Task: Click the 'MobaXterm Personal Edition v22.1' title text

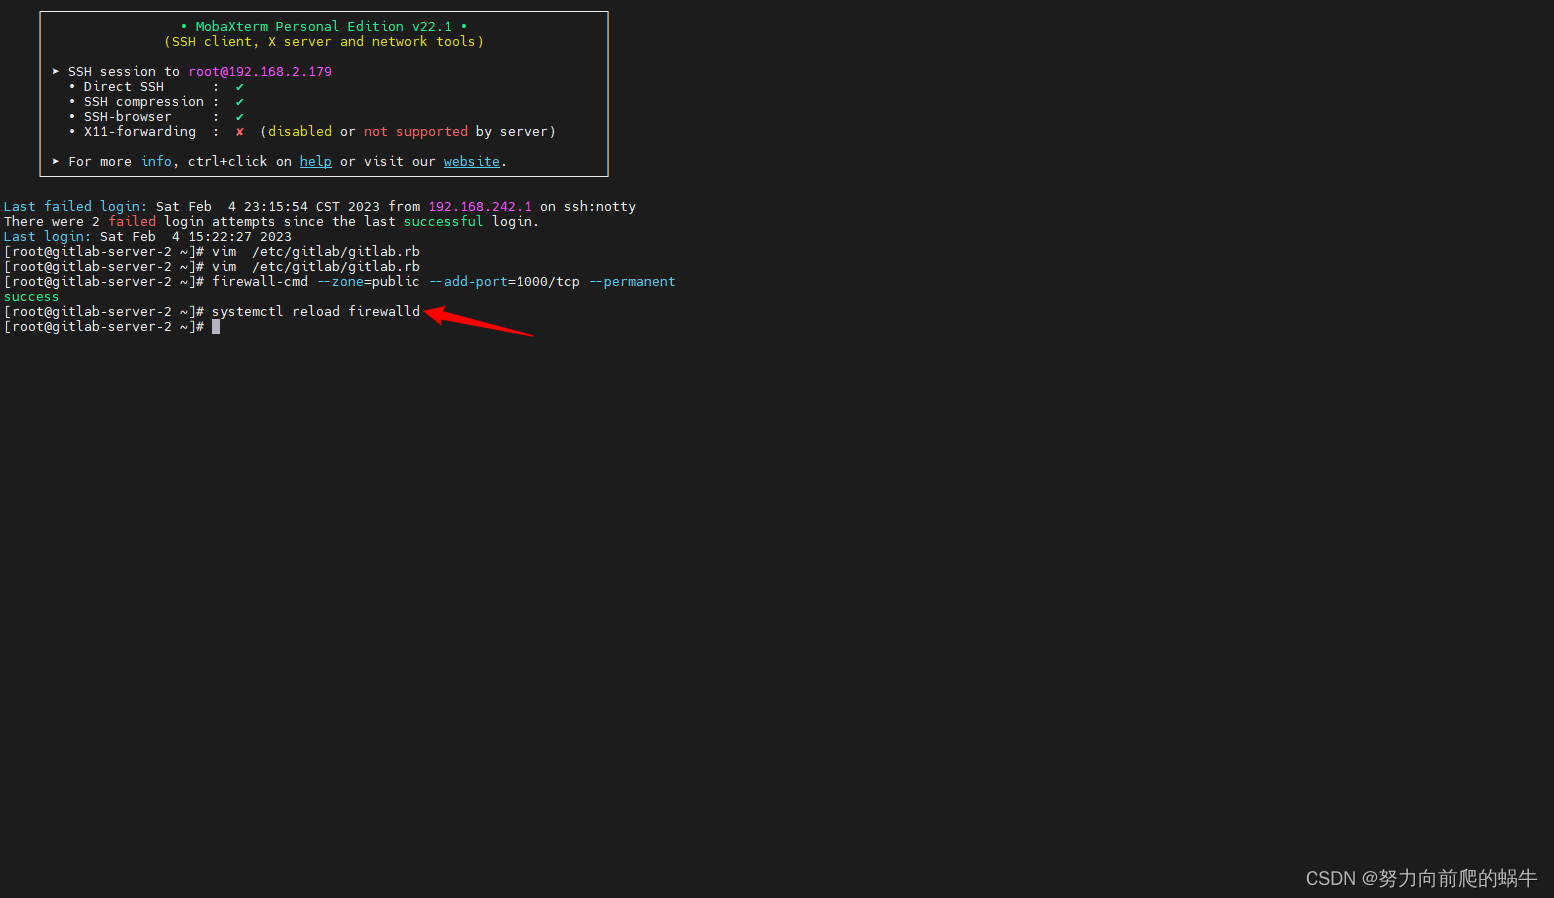Action: [x=324, y=27]
